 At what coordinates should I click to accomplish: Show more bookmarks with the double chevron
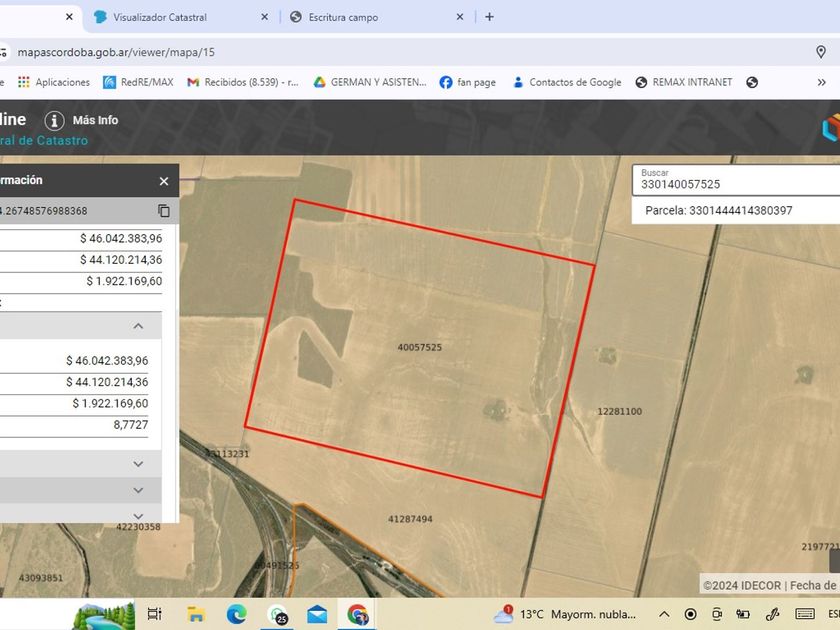821,83
